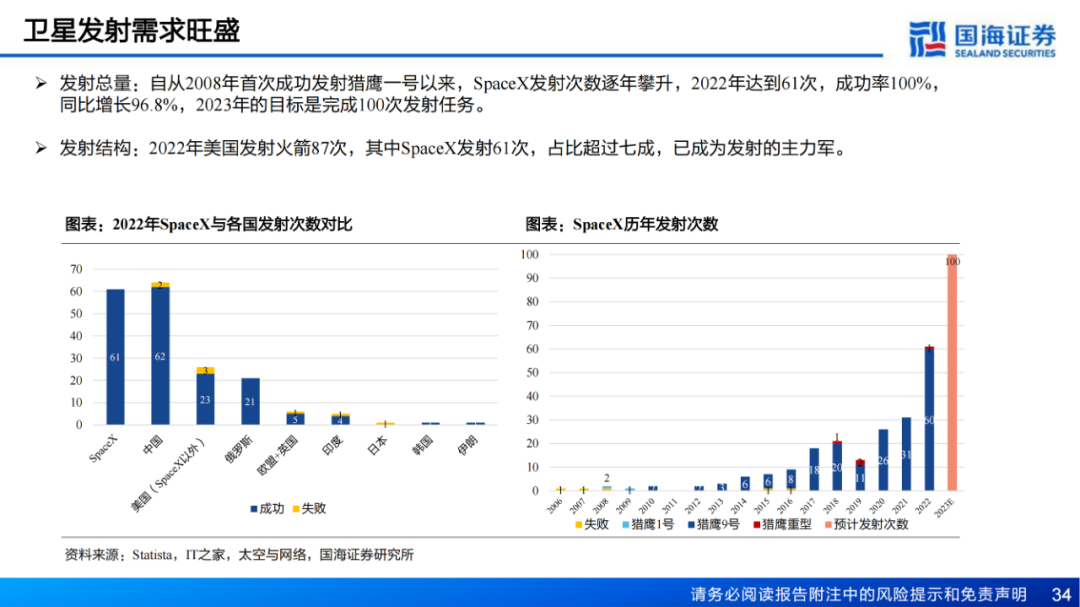Click the 资料来源 source line
Screen dimensions: 1080x607
click(238, 555)
